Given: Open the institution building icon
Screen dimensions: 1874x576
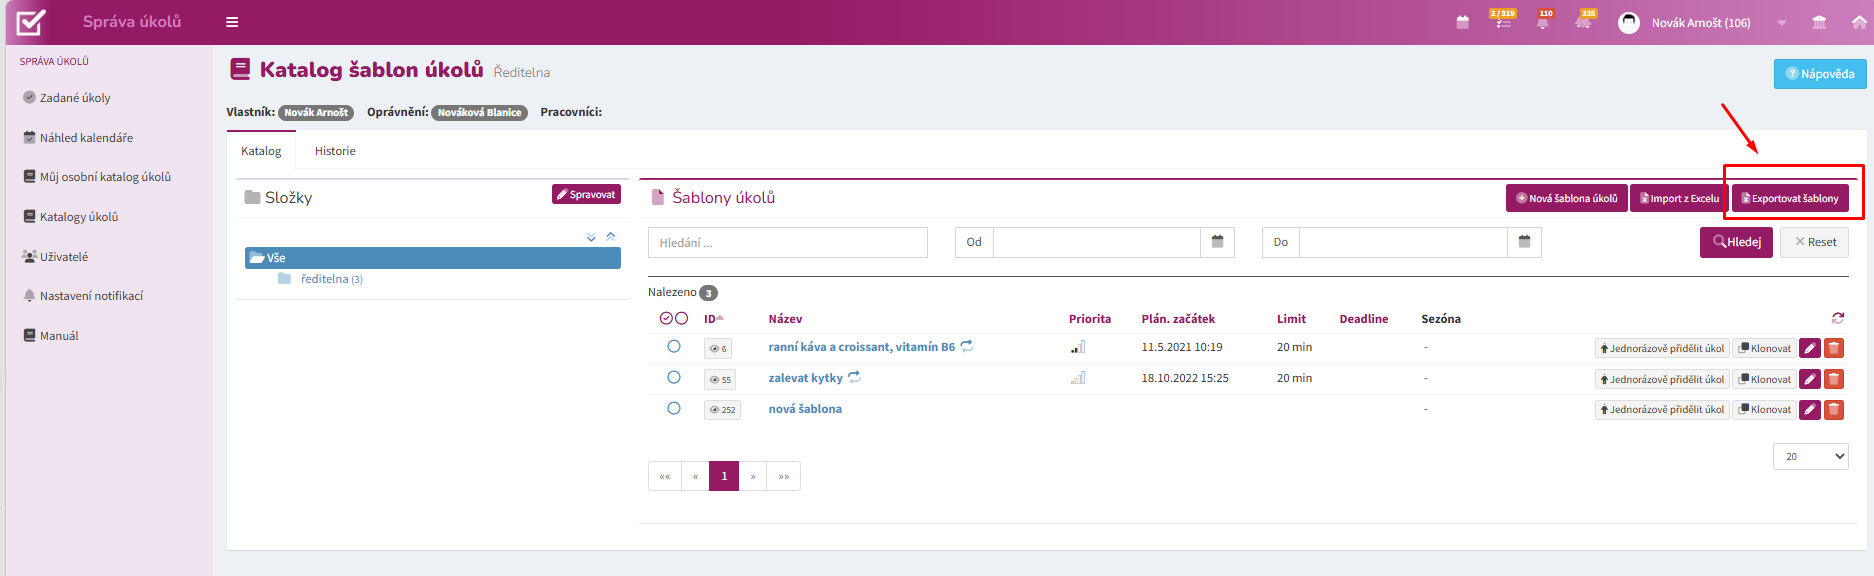Looking at the screenshot, I should click(x=1820, y=22).
